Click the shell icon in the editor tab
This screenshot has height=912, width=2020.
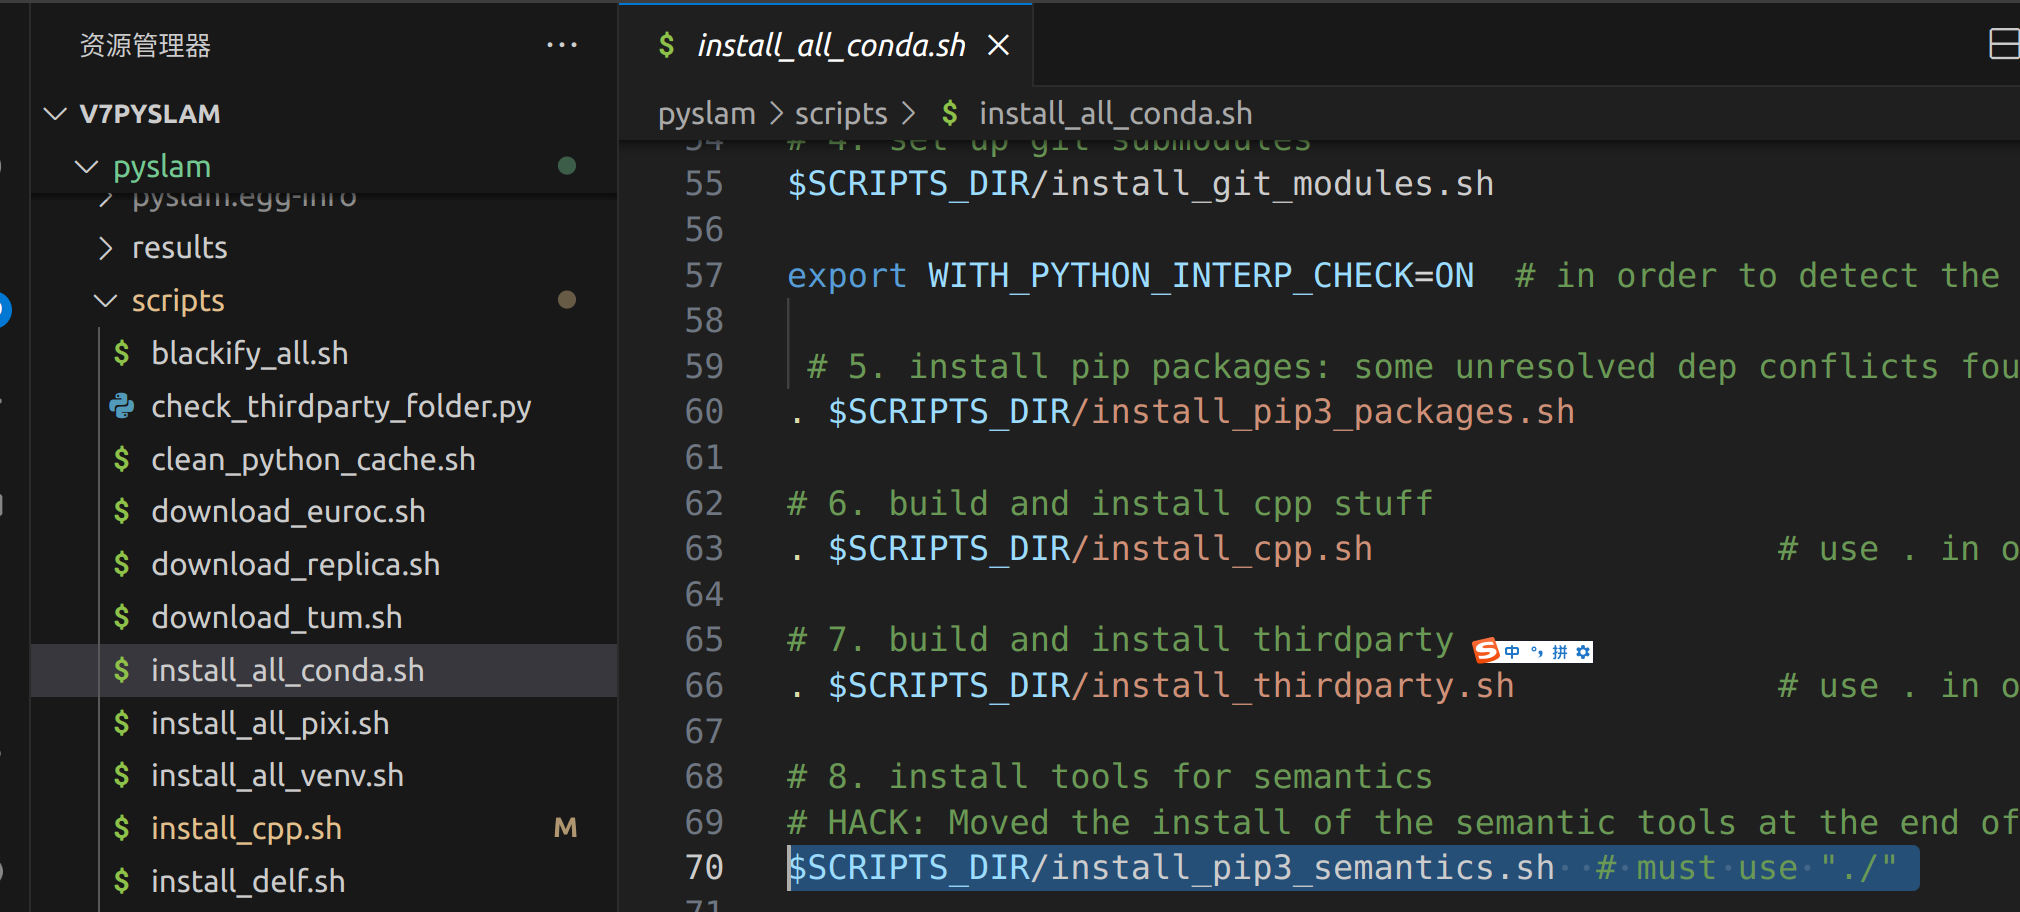[x=667, y=45]
